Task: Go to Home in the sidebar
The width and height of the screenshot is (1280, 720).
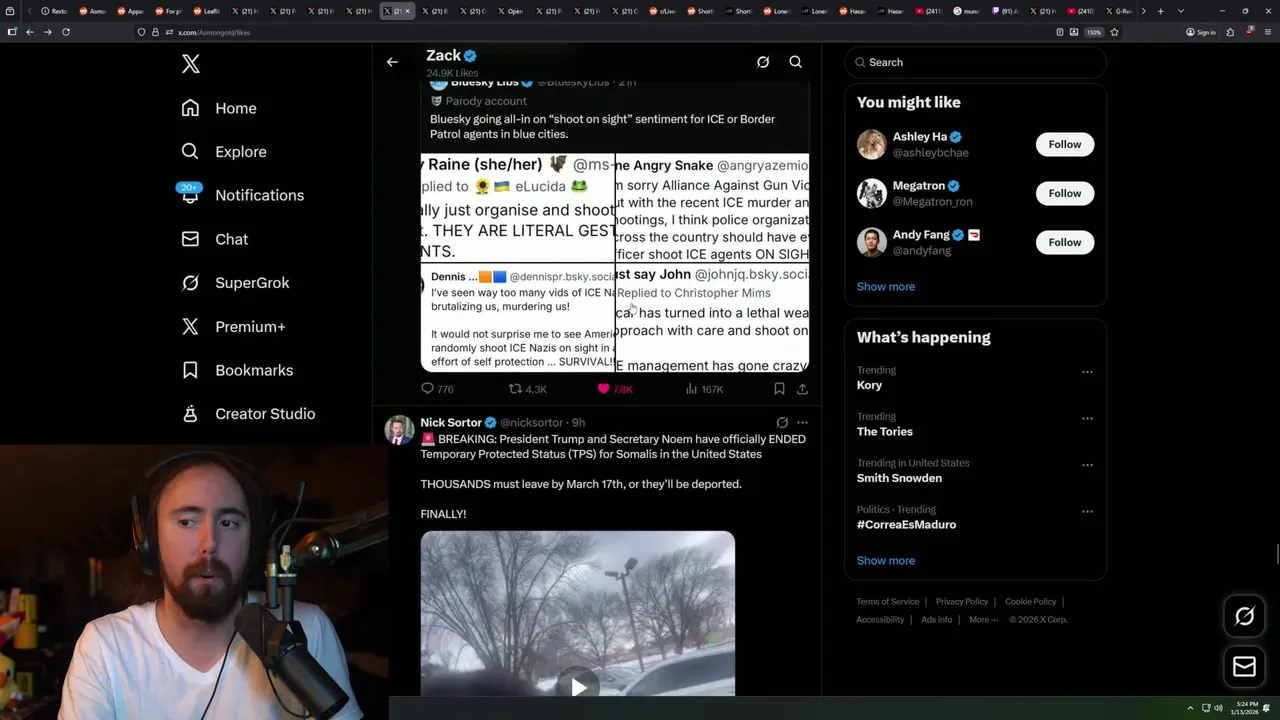Action: [219, 108]
